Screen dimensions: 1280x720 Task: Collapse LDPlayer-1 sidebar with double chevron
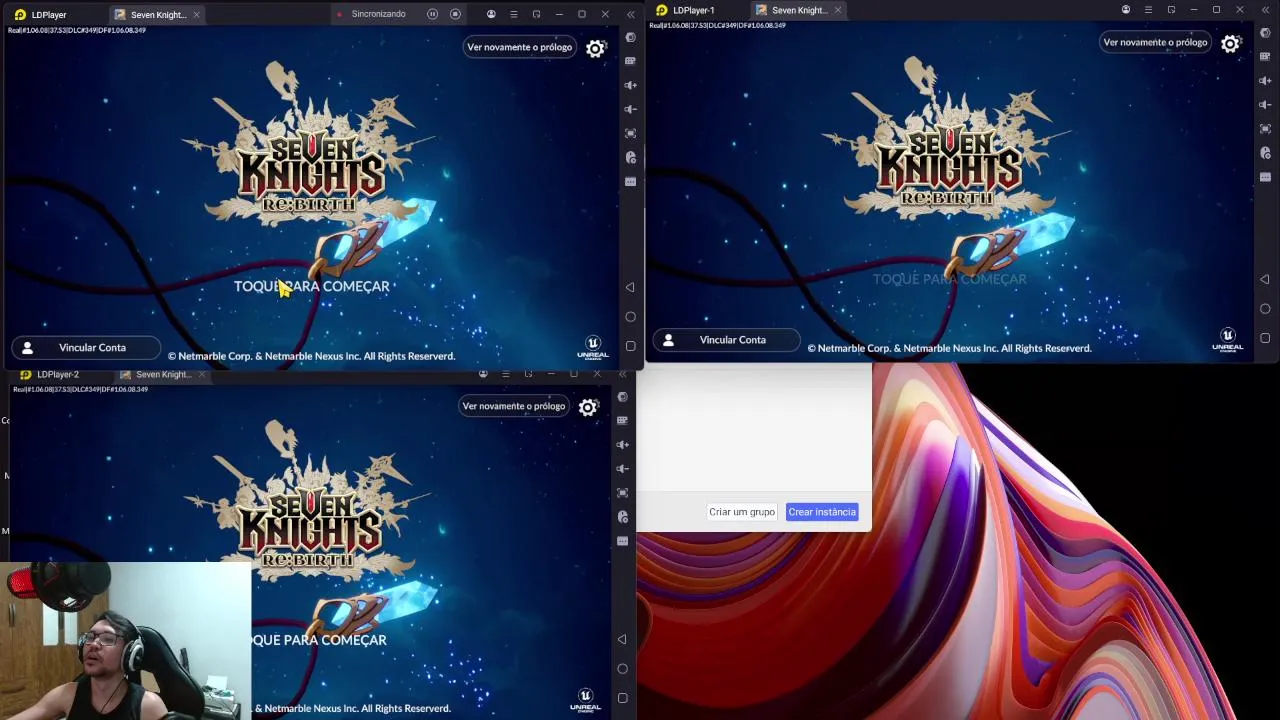click(1265, 10)
